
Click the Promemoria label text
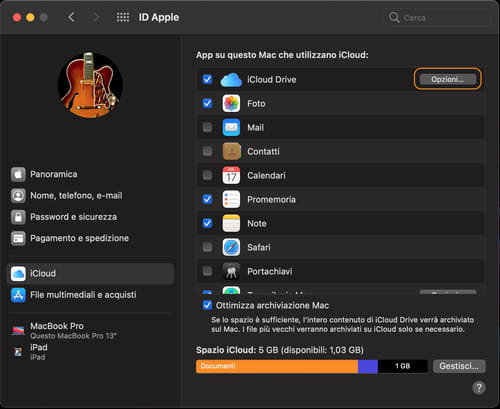point(271,199)
